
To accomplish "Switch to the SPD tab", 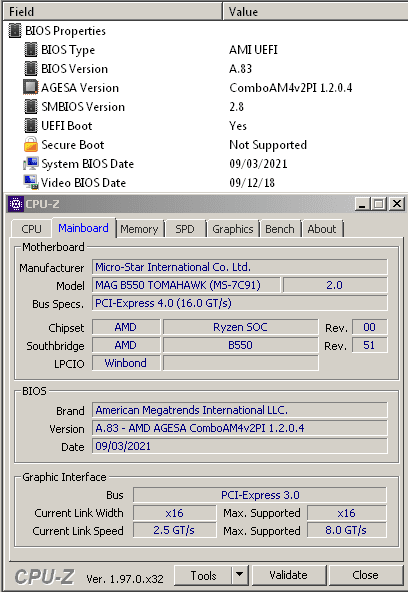I will [185, 229].
